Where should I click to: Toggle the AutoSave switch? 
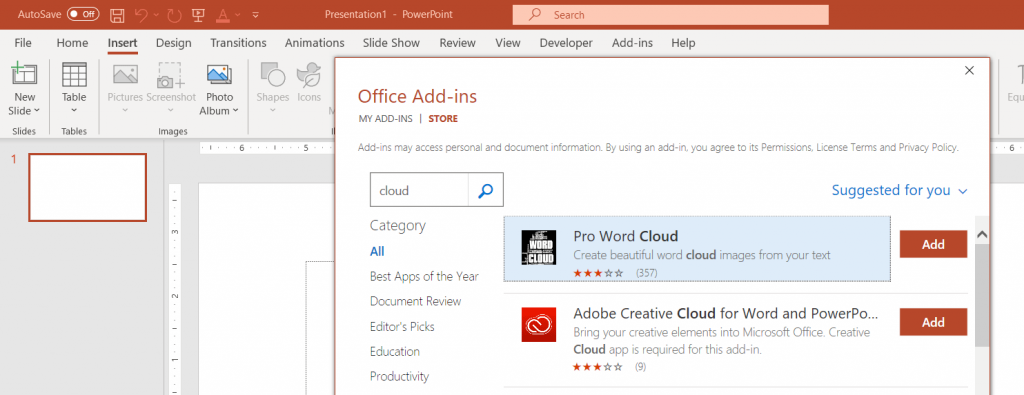[83, 14]
